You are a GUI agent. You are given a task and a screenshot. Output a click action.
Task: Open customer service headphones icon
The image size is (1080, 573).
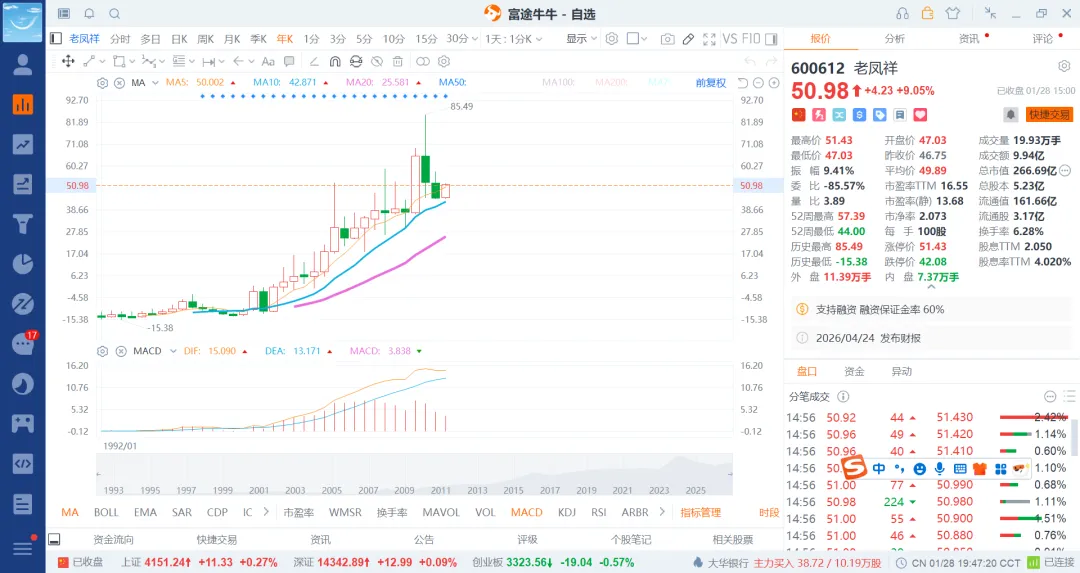tap(902, 14)
